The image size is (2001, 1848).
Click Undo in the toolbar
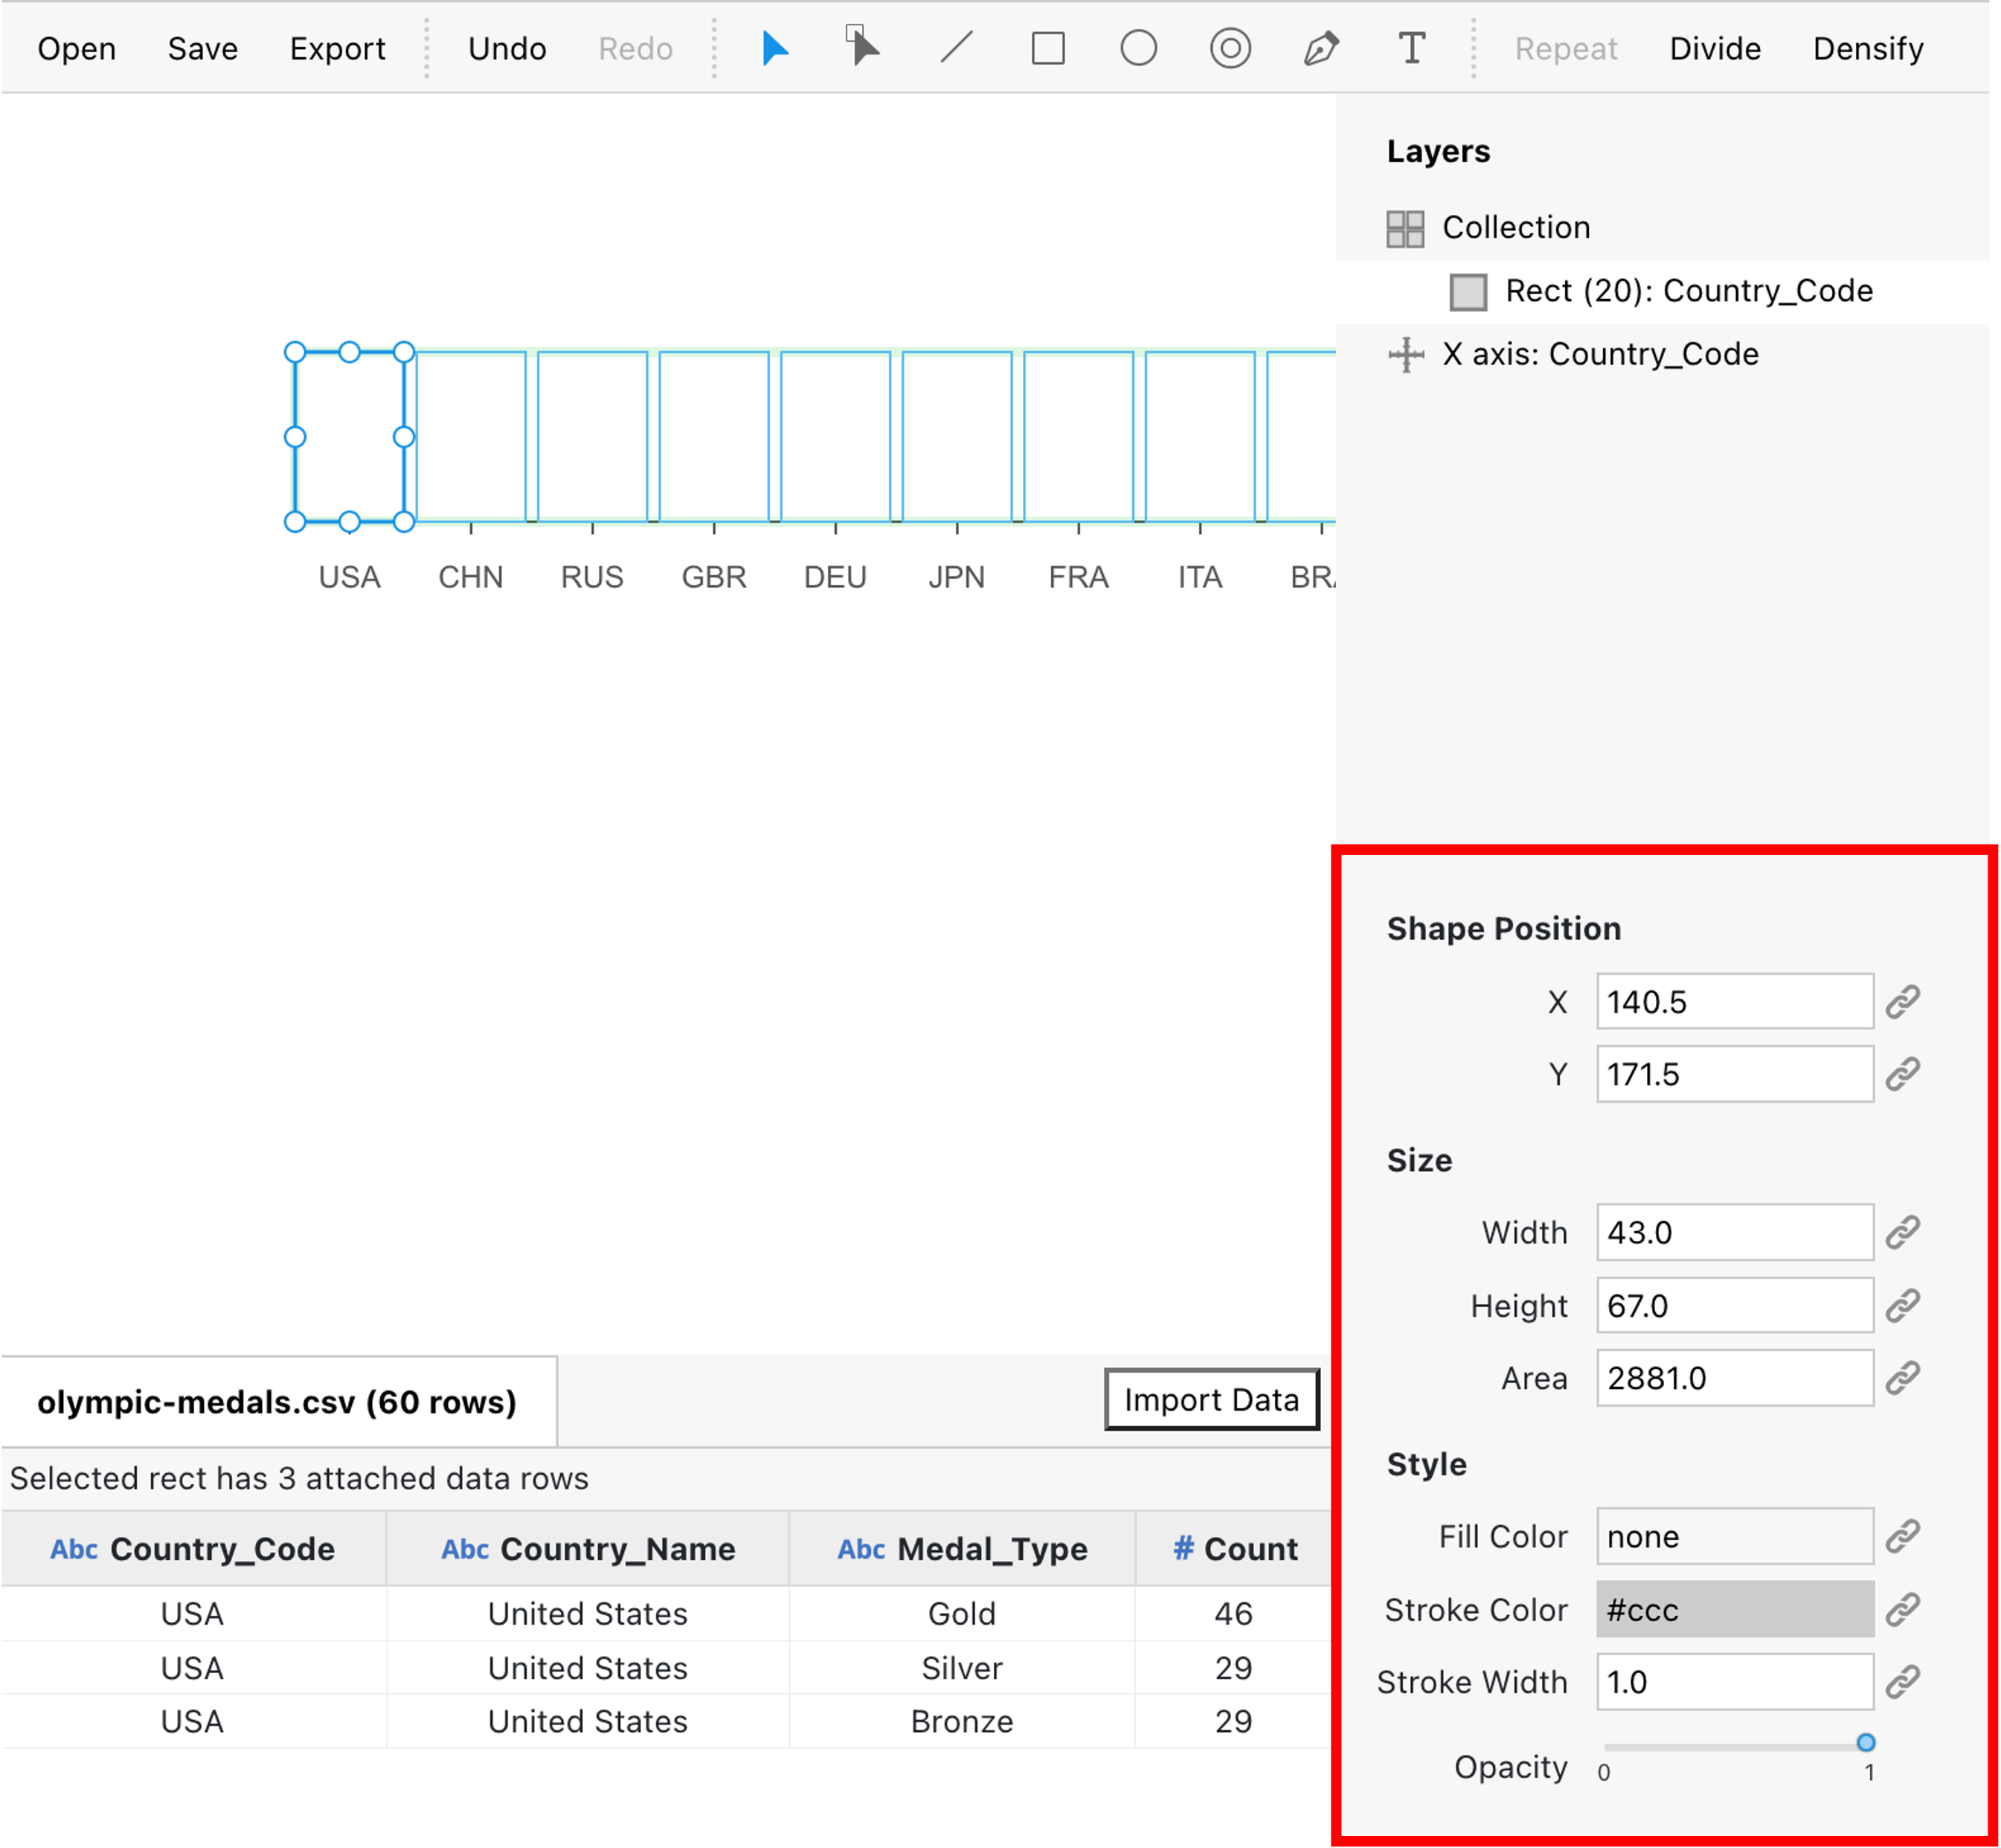[507, 48]
